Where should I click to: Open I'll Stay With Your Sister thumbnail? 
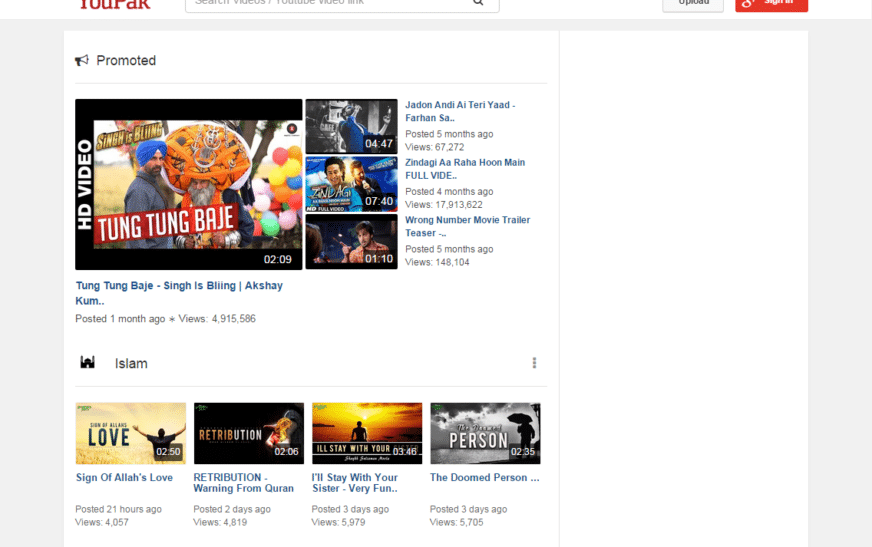click(x=367, y=434)
